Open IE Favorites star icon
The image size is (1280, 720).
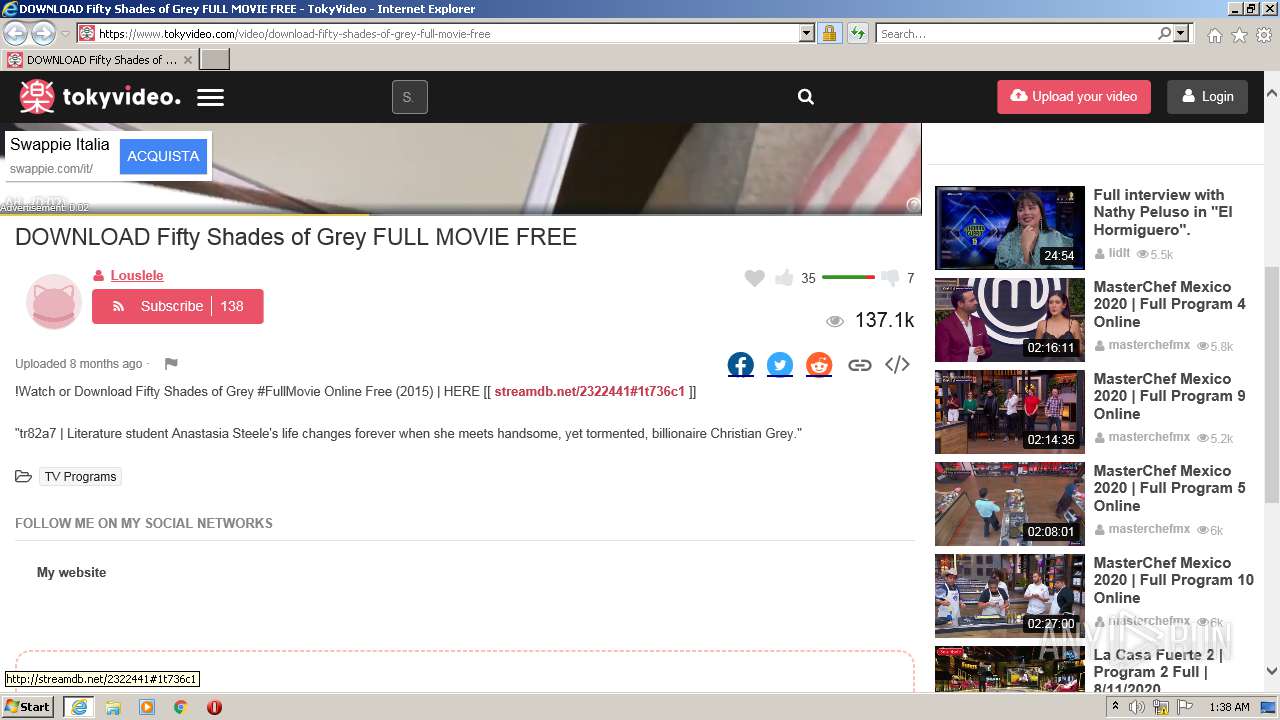click(1239, 35)
